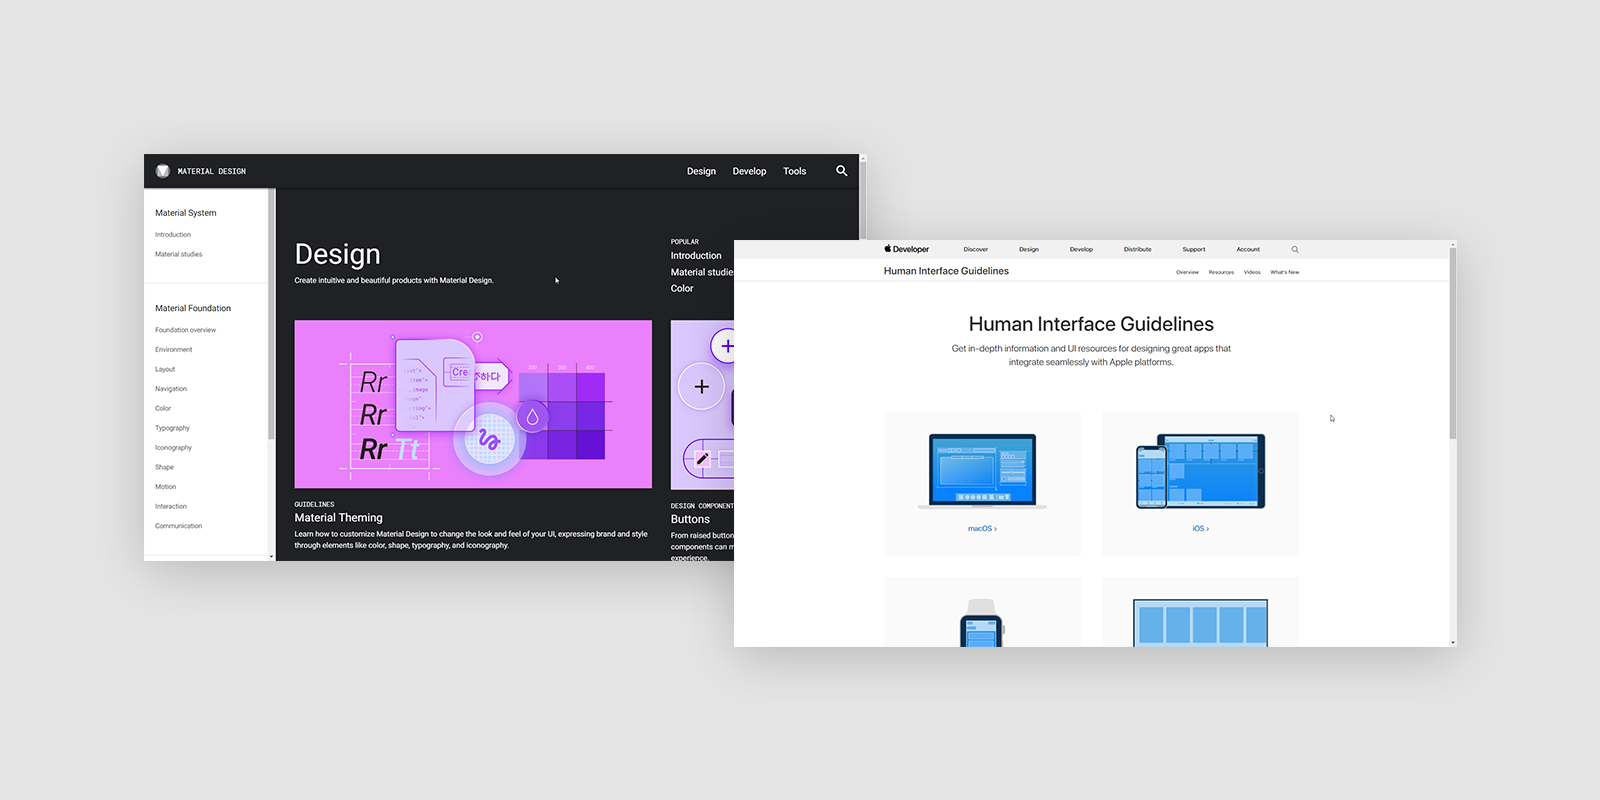Screen dimensions: 1600x800
Task: Open Introduction under Popular links
Action: (x=696, y=256)
